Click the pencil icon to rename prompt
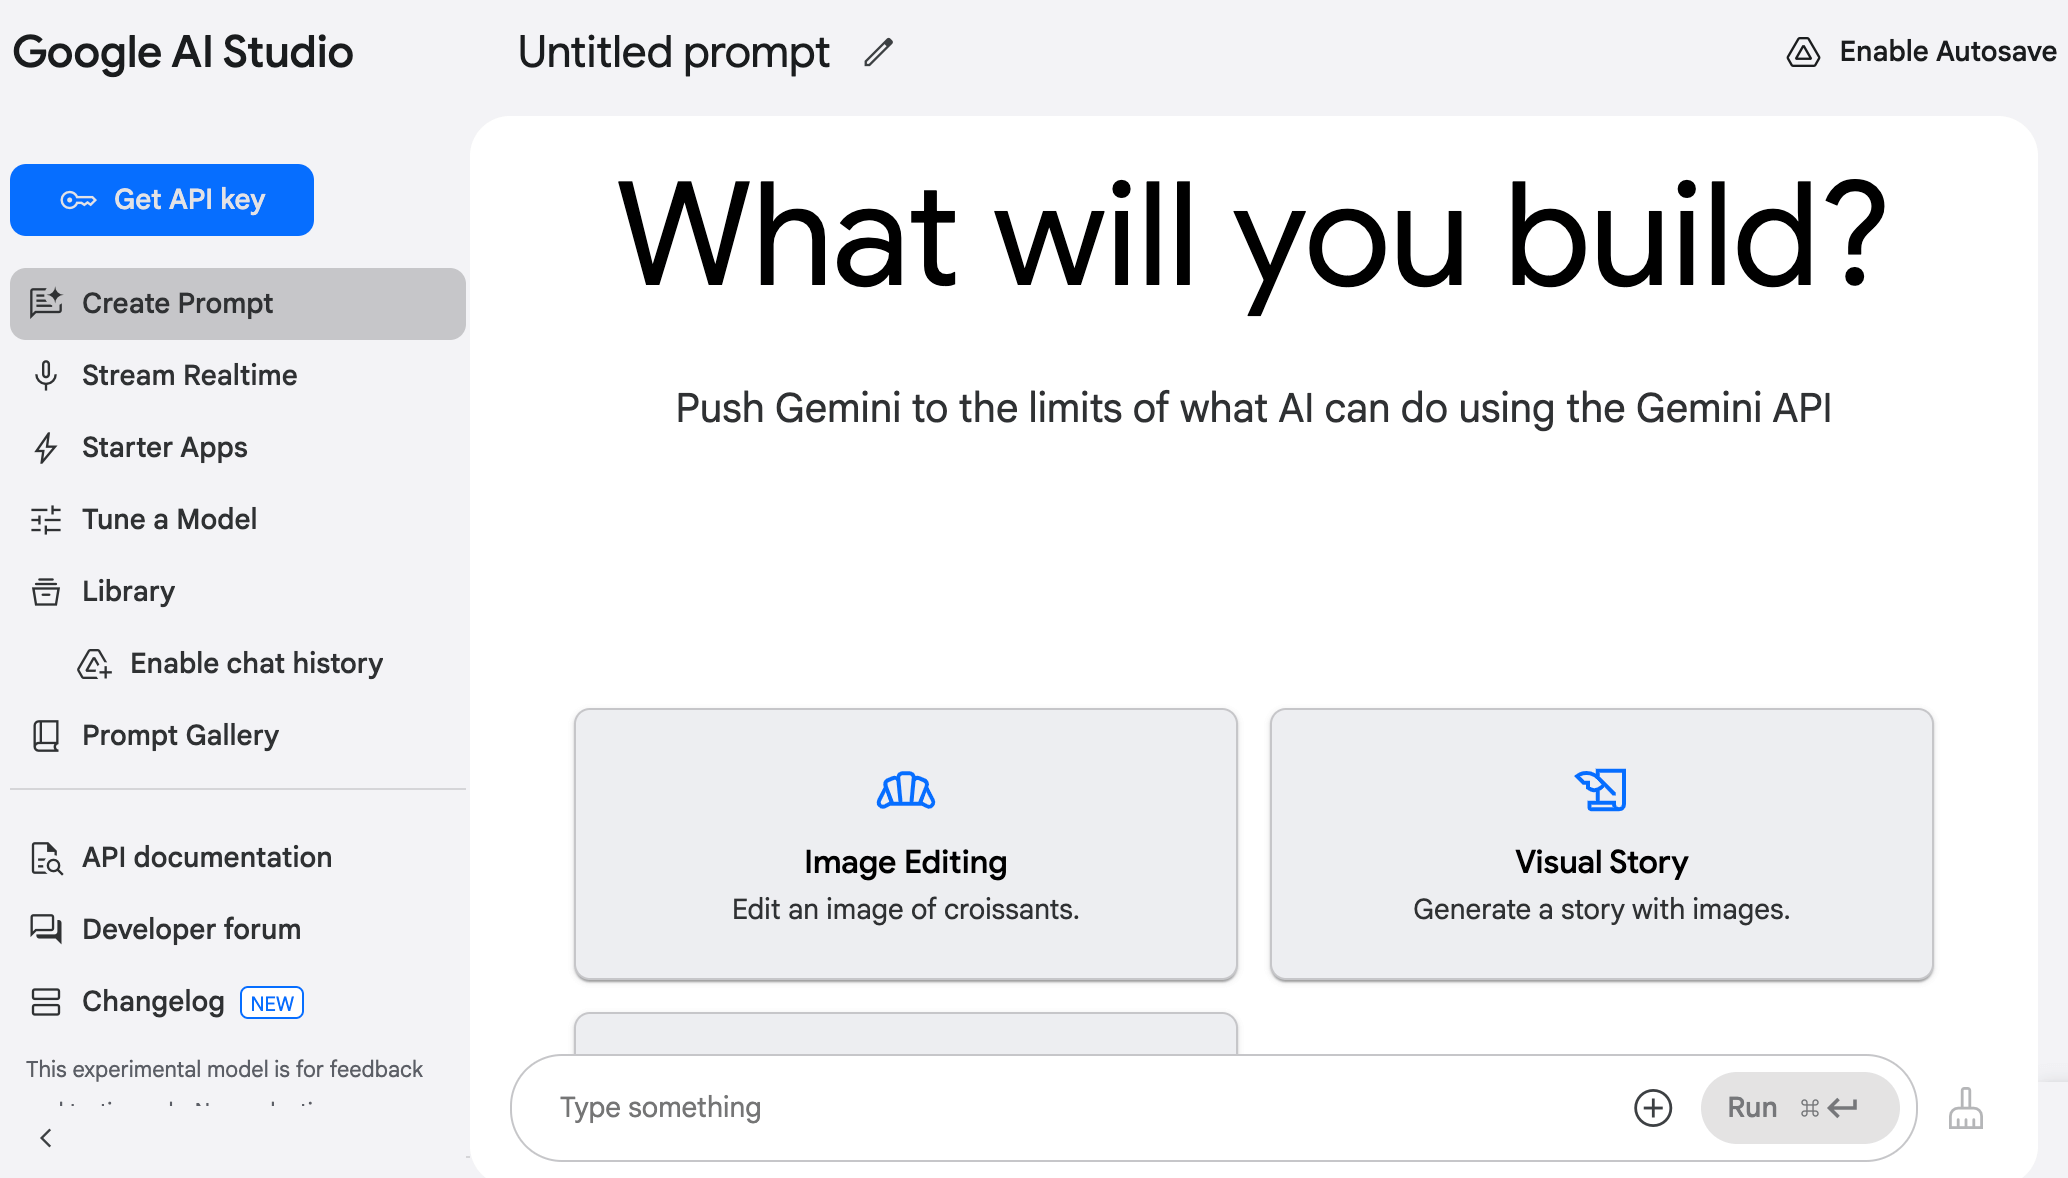The width and height of the screenshot is (2068, 1178). (x=878, y=53)
